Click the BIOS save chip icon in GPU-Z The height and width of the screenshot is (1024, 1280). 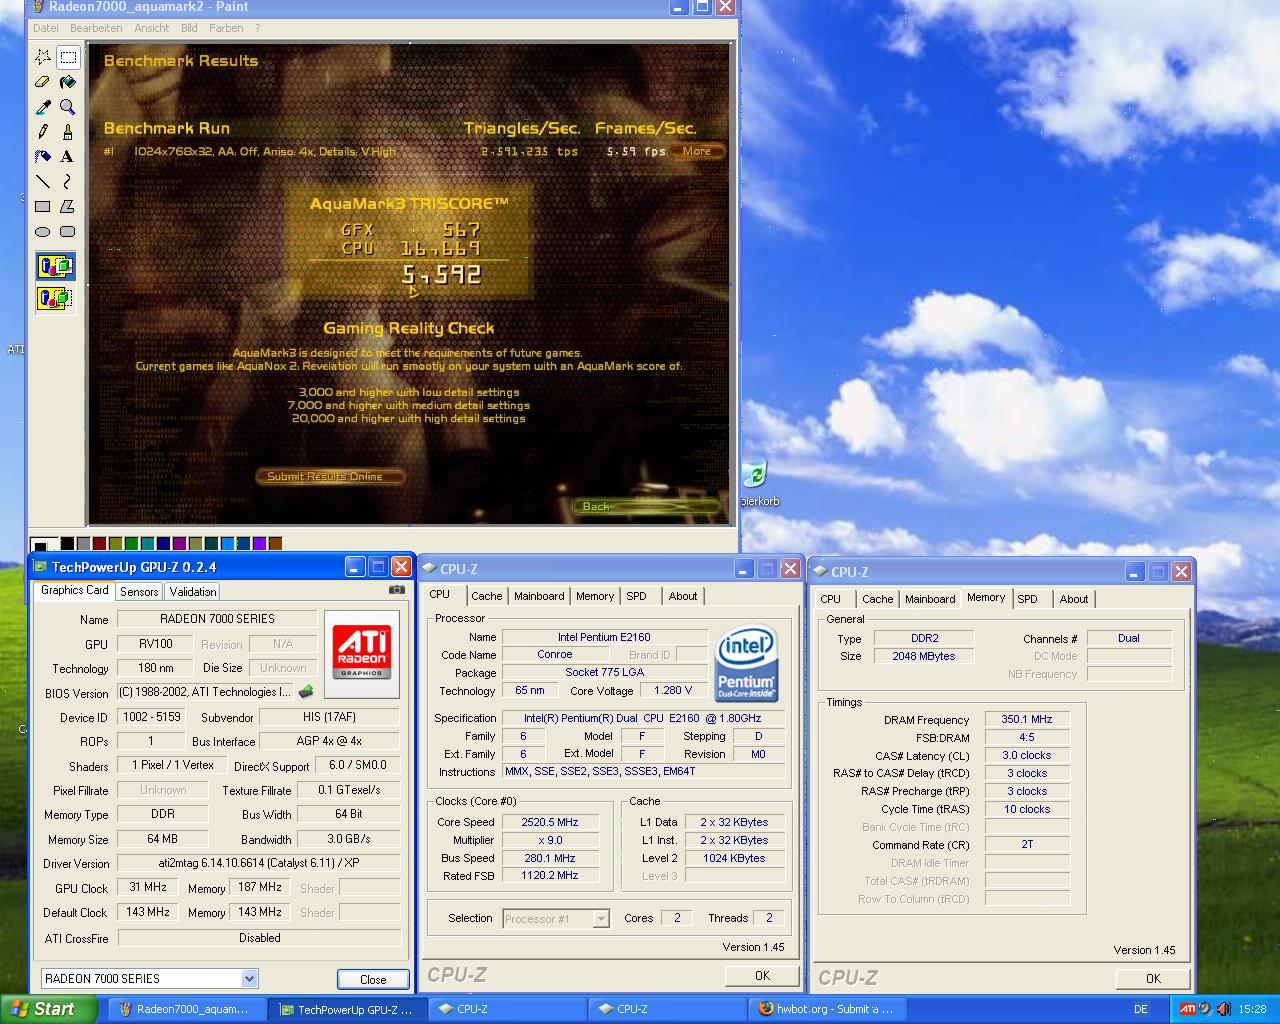pyautogui.click(x=306, y=691)
